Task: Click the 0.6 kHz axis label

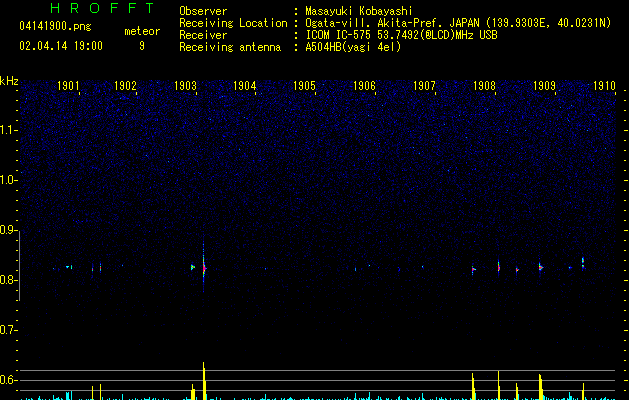Action: point(8,380)
